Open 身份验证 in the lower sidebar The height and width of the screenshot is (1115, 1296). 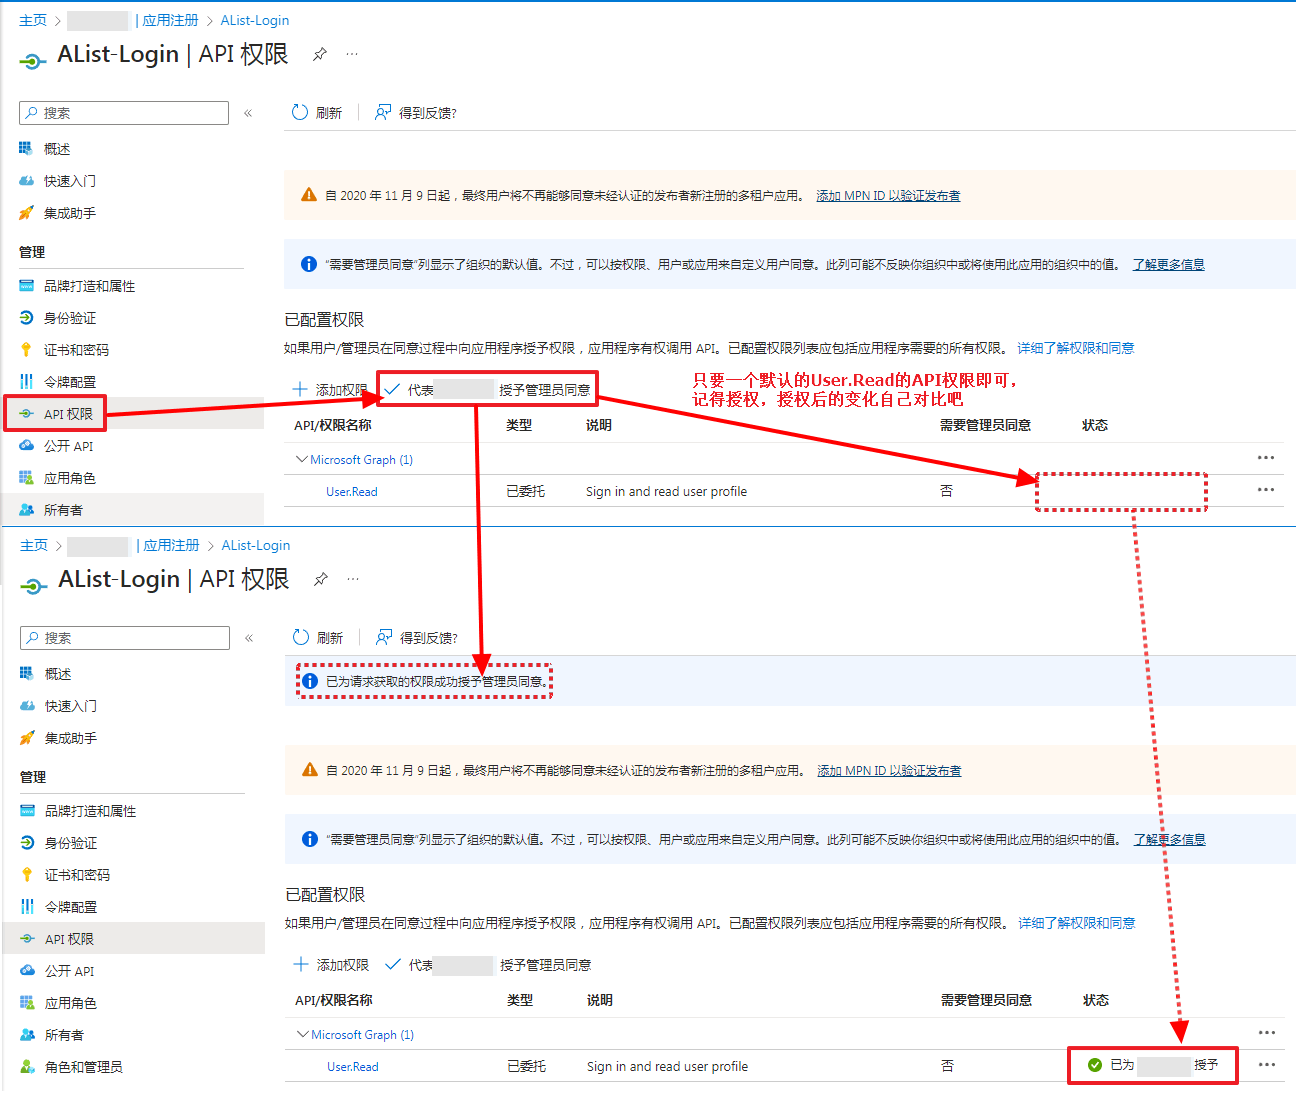coord(70,843)
